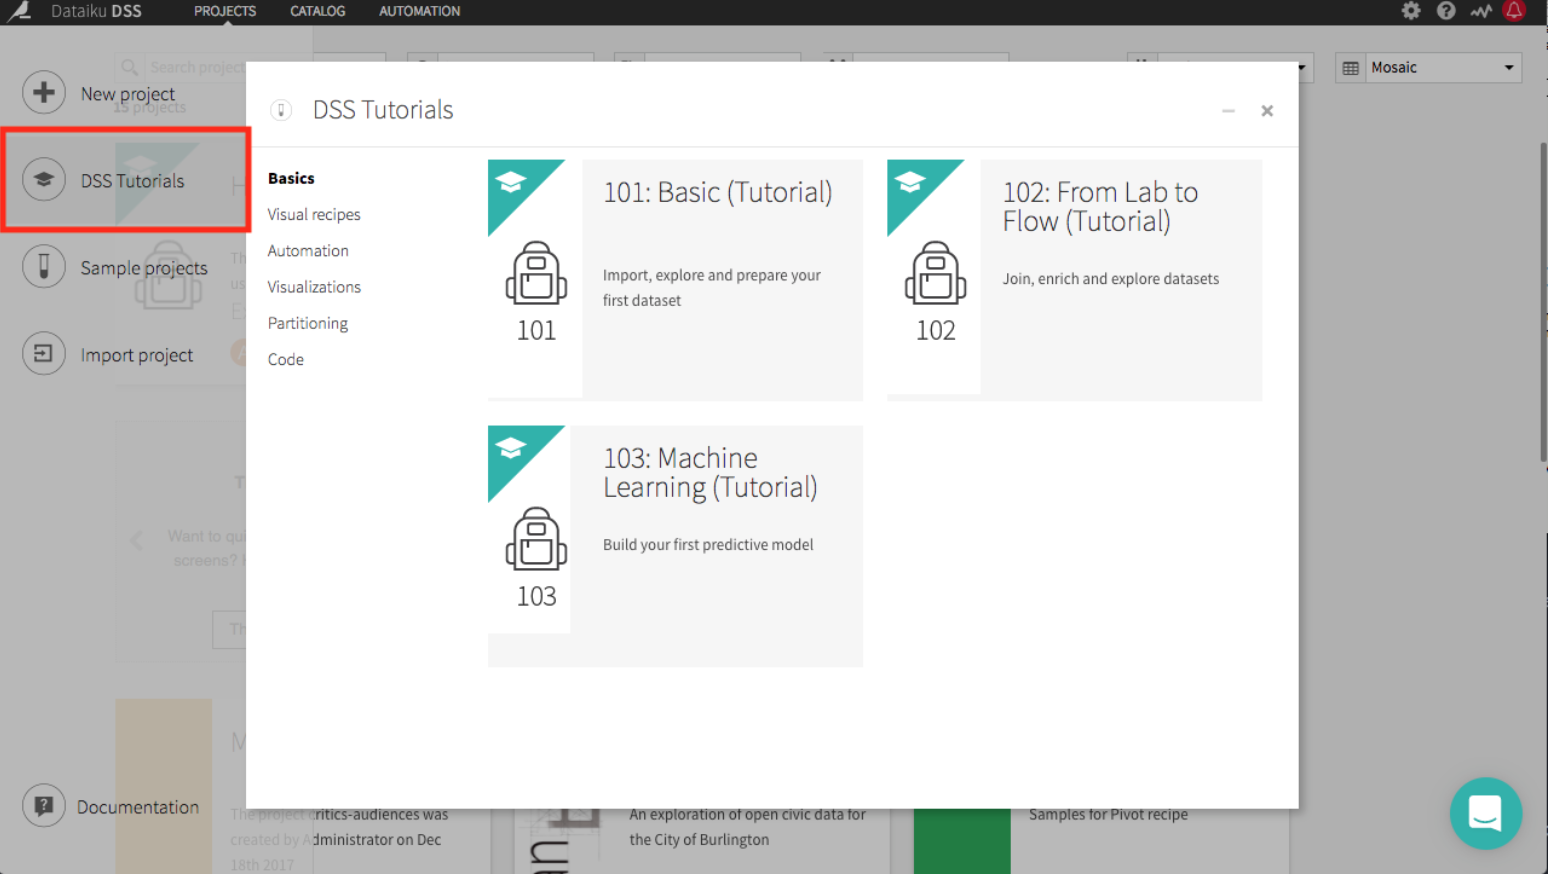Select the Visual recipes category
Image resolution: width=1548 pixels, height=874 pixels.
pyautogui.click(x=314, y=214)
